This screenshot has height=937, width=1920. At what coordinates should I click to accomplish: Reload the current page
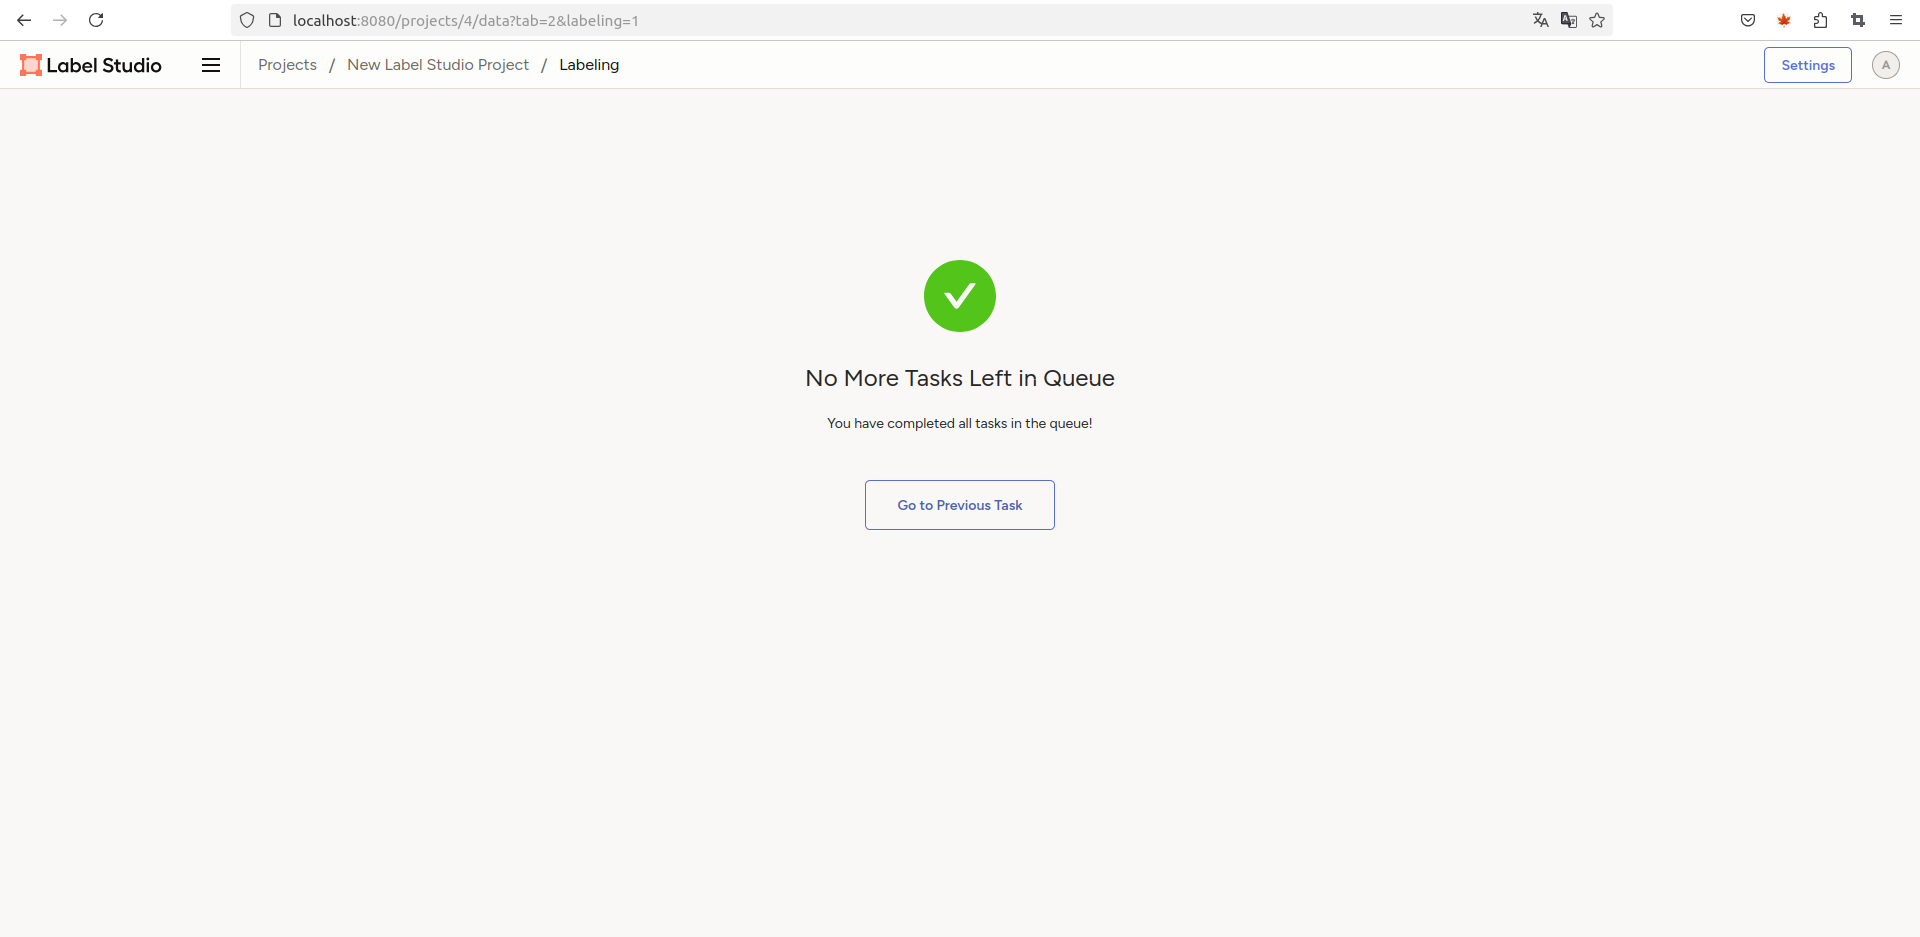coord(96,20)
